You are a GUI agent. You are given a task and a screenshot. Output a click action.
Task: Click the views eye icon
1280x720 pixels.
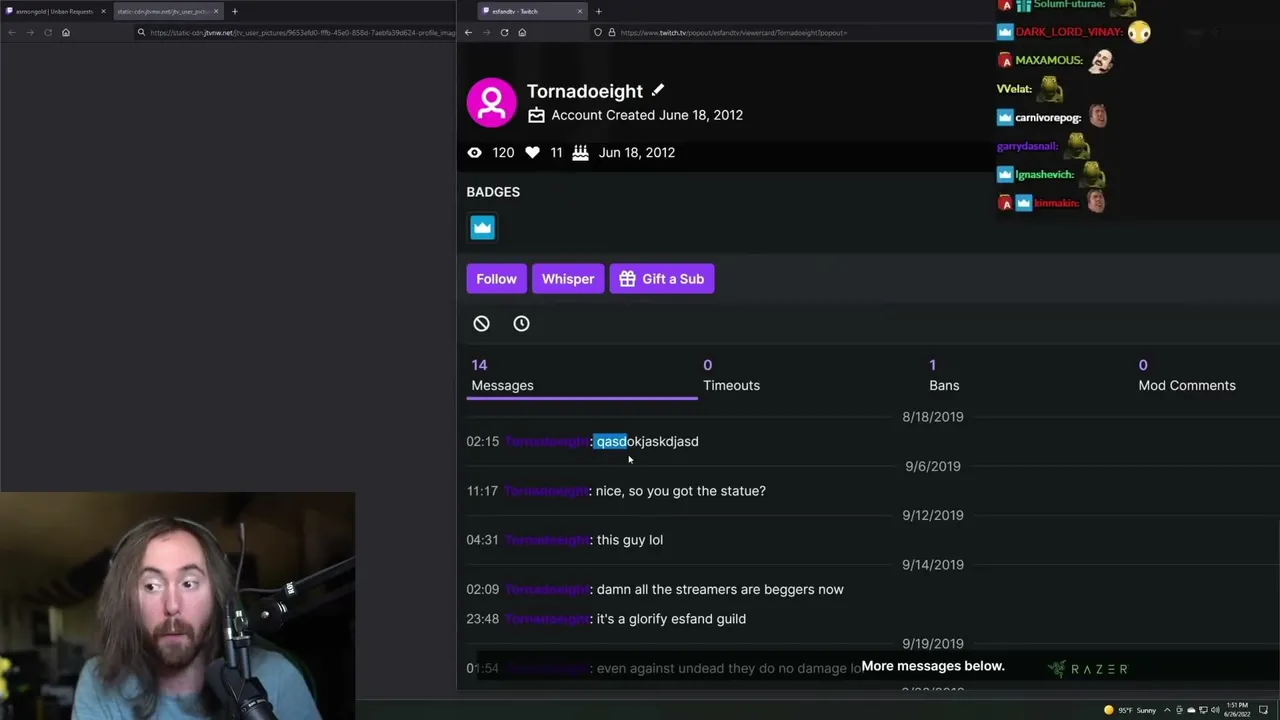[x=474, y=152]
